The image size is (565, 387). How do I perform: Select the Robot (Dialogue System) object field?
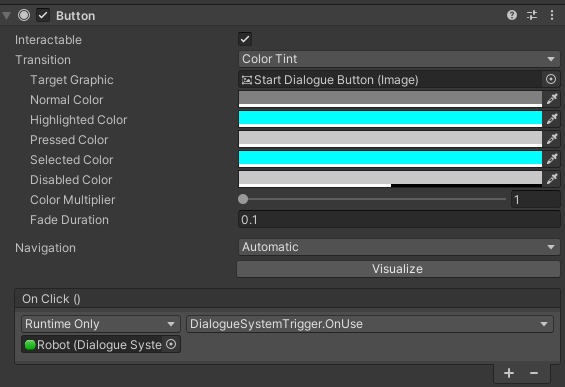(92, 344)
